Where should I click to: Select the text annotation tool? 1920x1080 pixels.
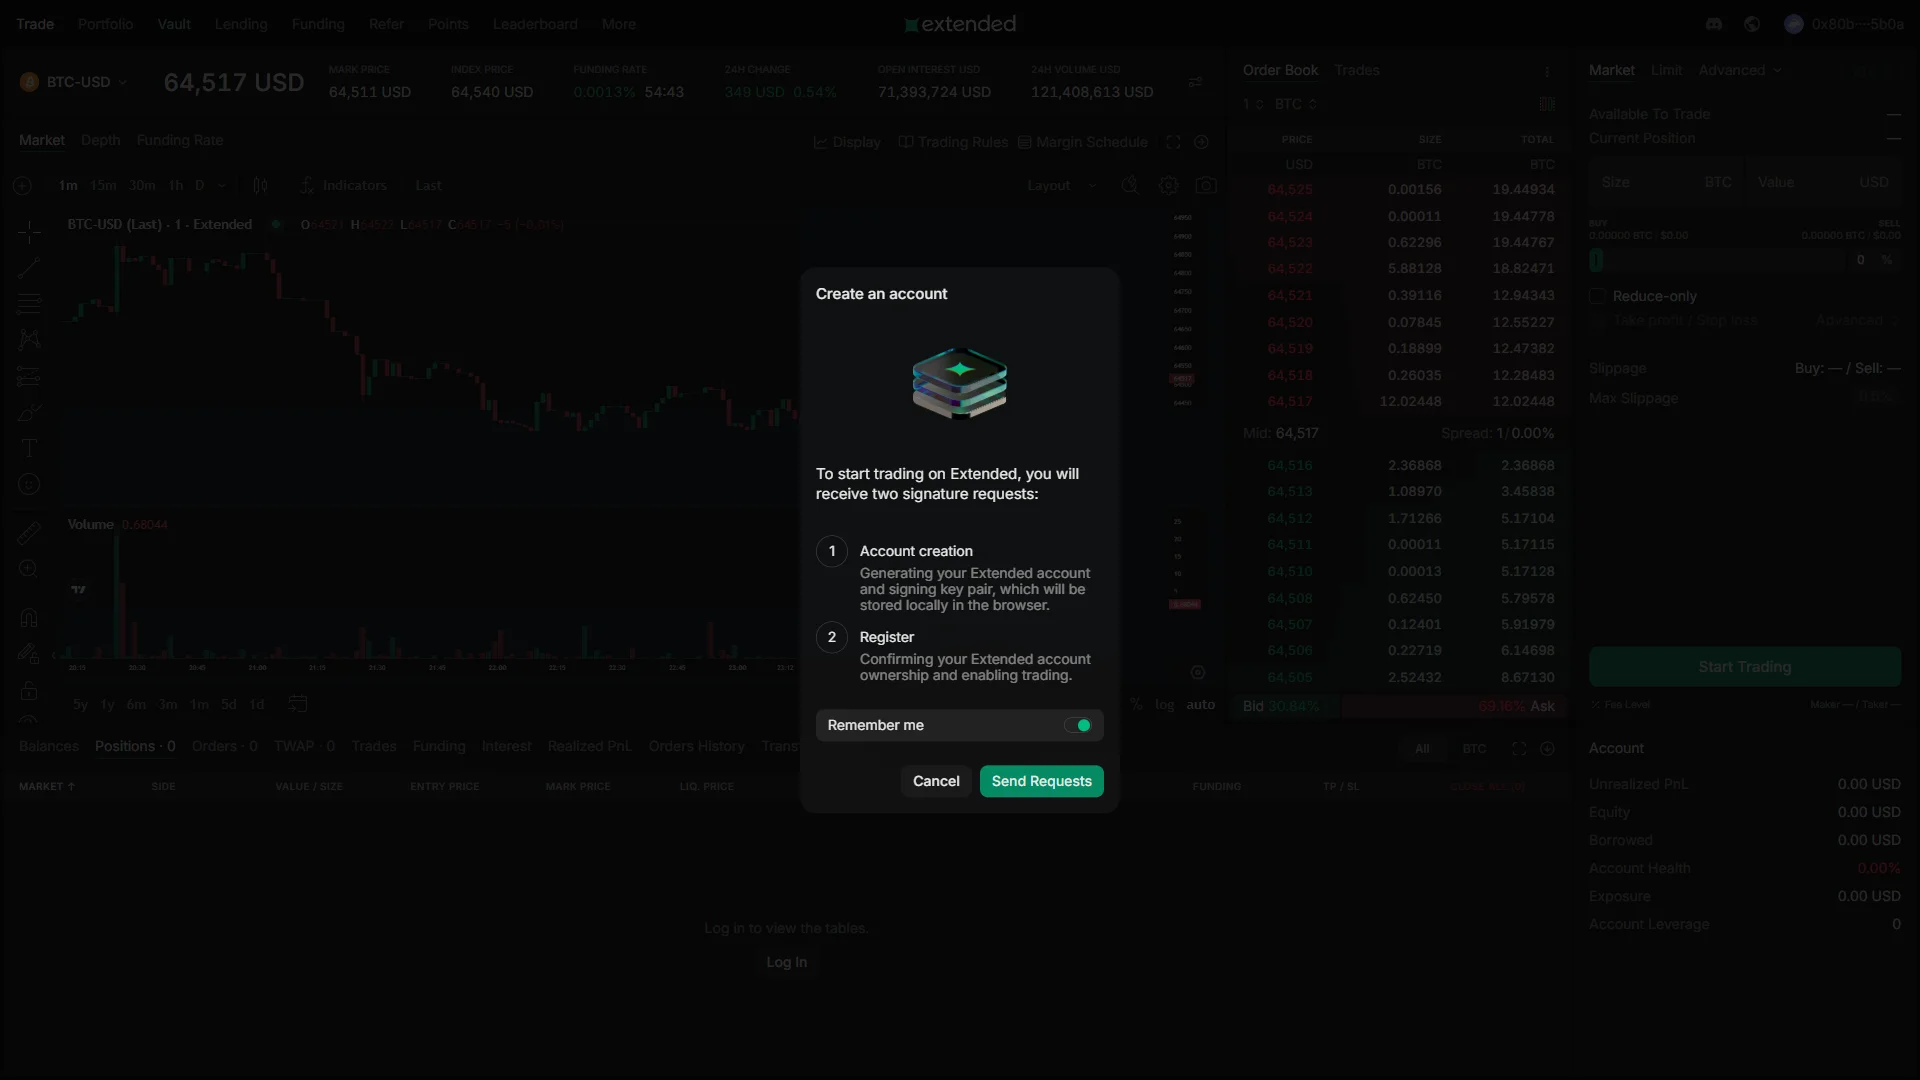tap(29, 448)
